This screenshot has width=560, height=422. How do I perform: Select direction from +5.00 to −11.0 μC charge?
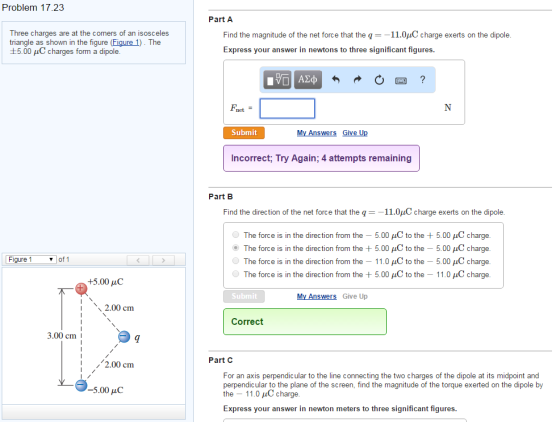235,274
